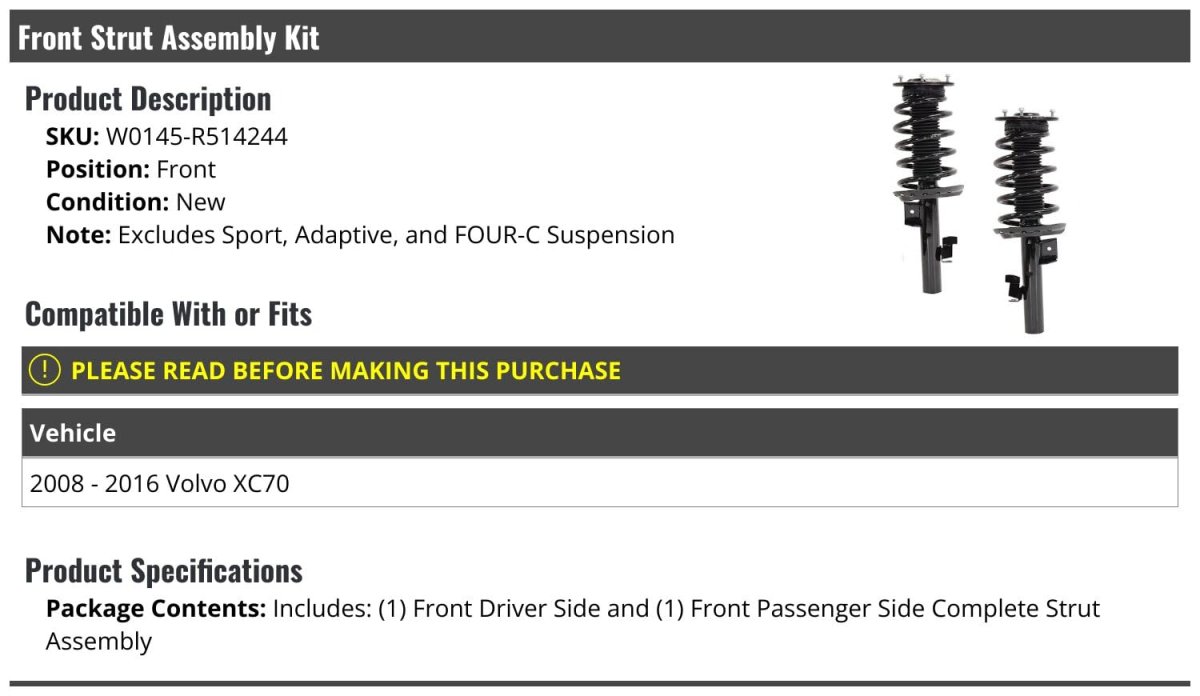1200x696 pixels.
Task: Click the exclamation warning icon in banner
Action: [45, 370]
